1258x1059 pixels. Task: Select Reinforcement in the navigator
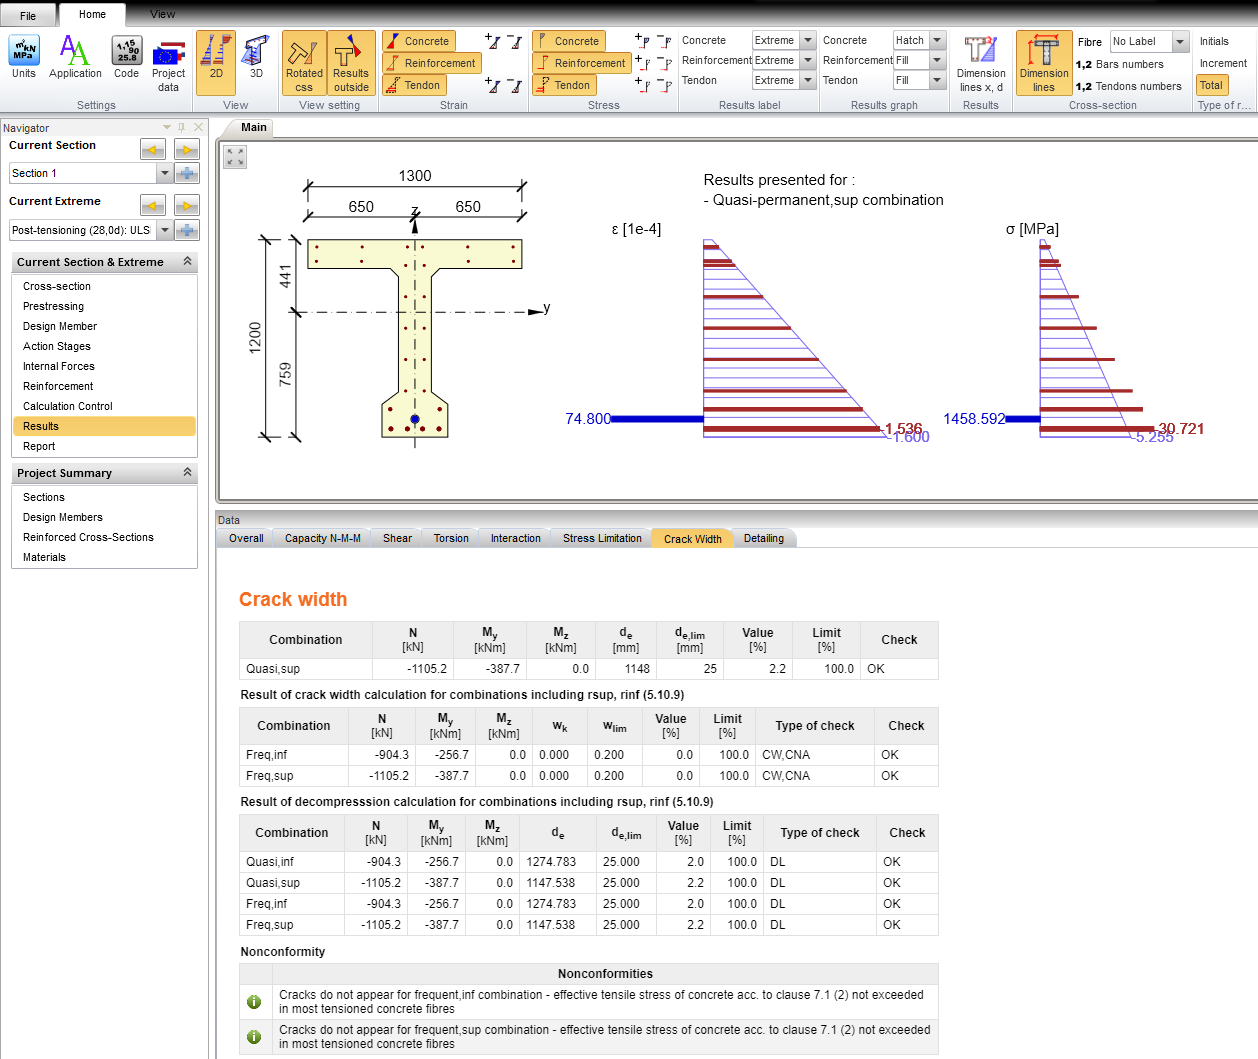[58, 386]
